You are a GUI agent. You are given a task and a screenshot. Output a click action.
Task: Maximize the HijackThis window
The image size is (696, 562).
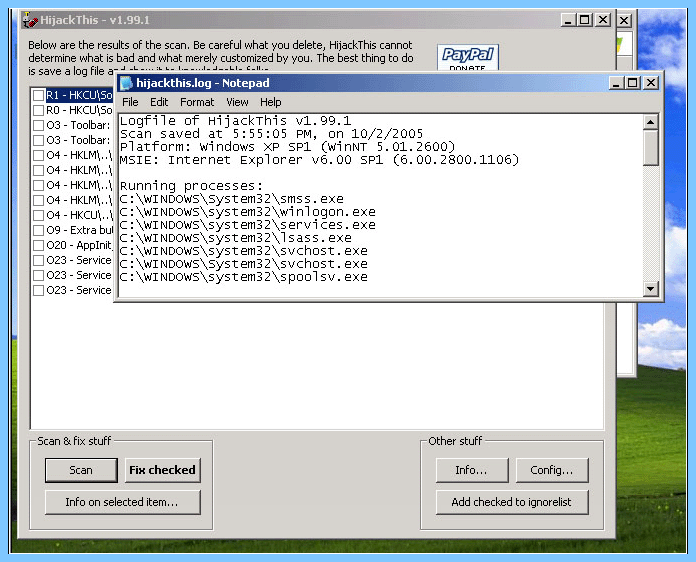tap(585, 20)
